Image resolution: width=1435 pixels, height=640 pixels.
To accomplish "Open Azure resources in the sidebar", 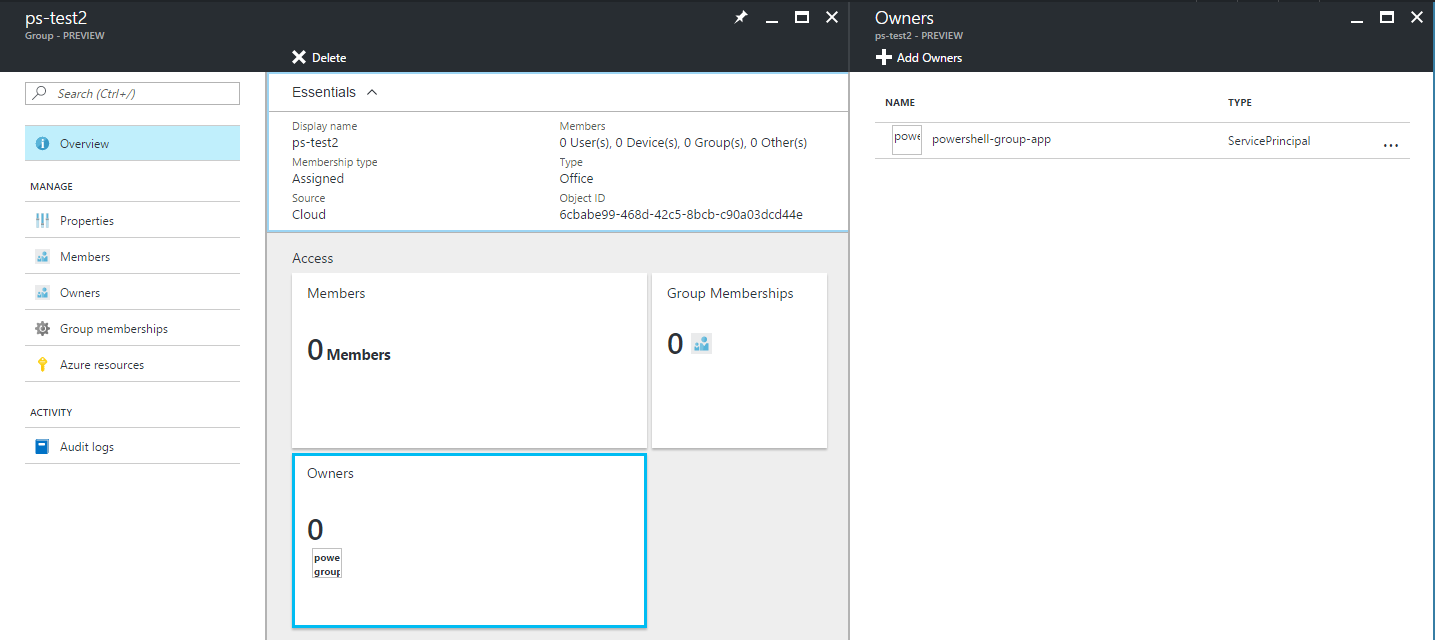I will pos(132,365).
